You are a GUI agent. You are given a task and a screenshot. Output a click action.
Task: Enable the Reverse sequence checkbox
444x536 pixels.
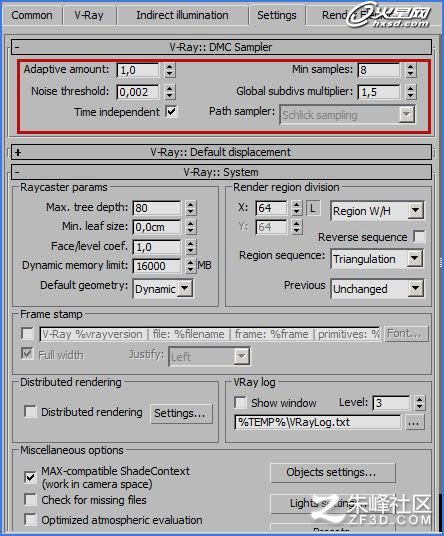tap(419, 237)
